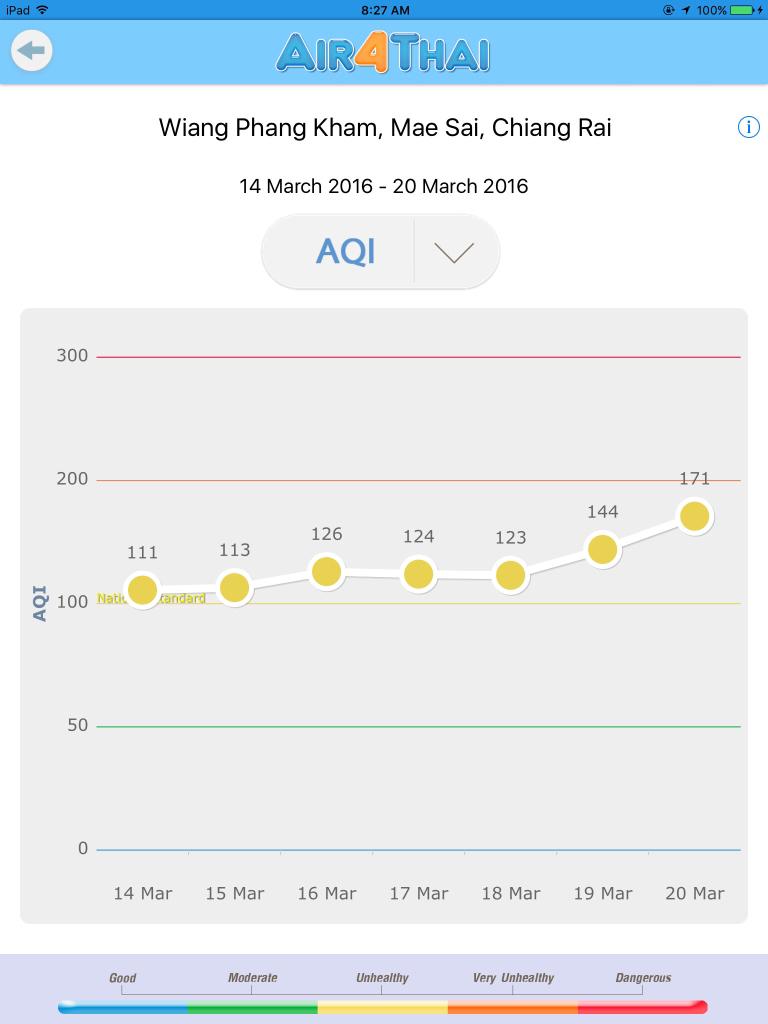Tap the date range 14–20 March 2016

coord(383,186)
